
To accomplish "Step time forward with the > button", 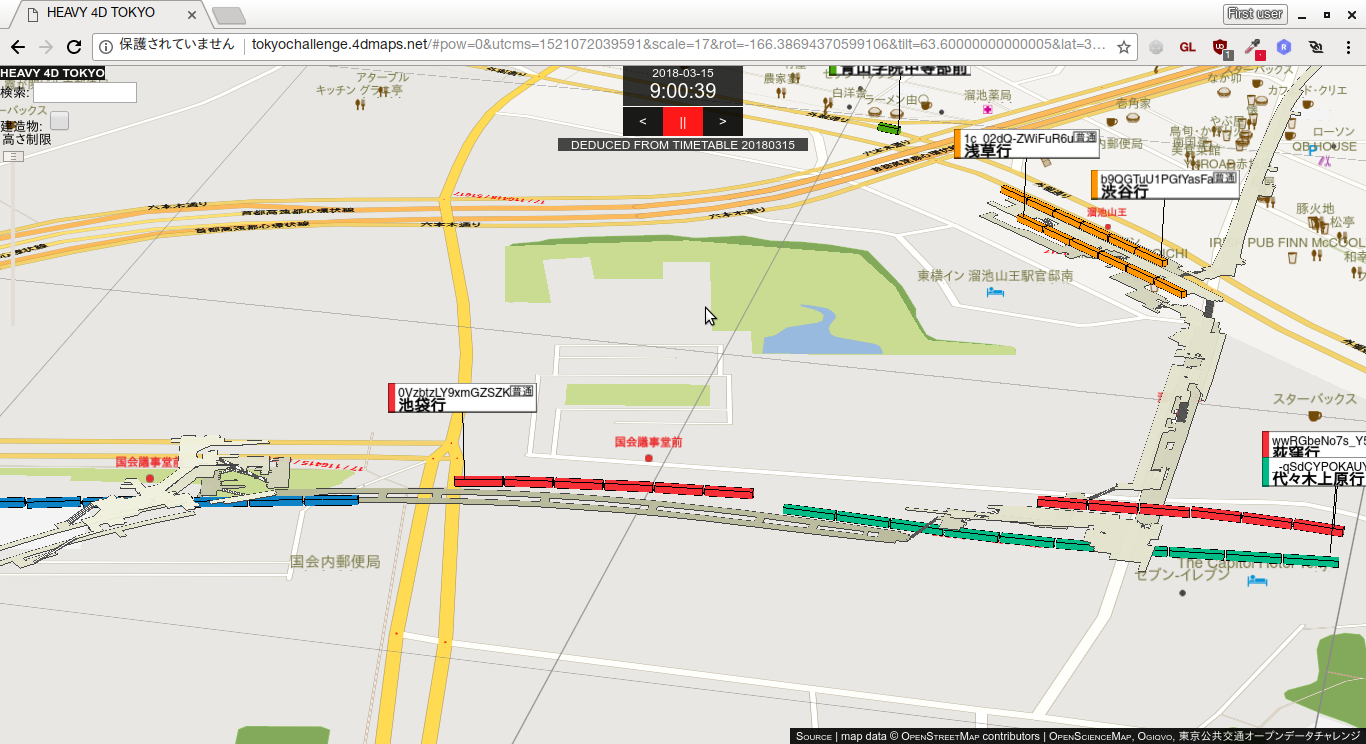I will [723, 121].
